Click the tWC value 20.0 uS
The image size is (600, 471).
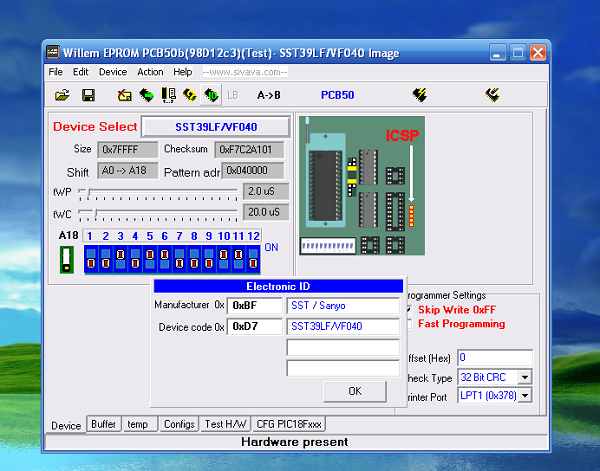tap(266, 212)
